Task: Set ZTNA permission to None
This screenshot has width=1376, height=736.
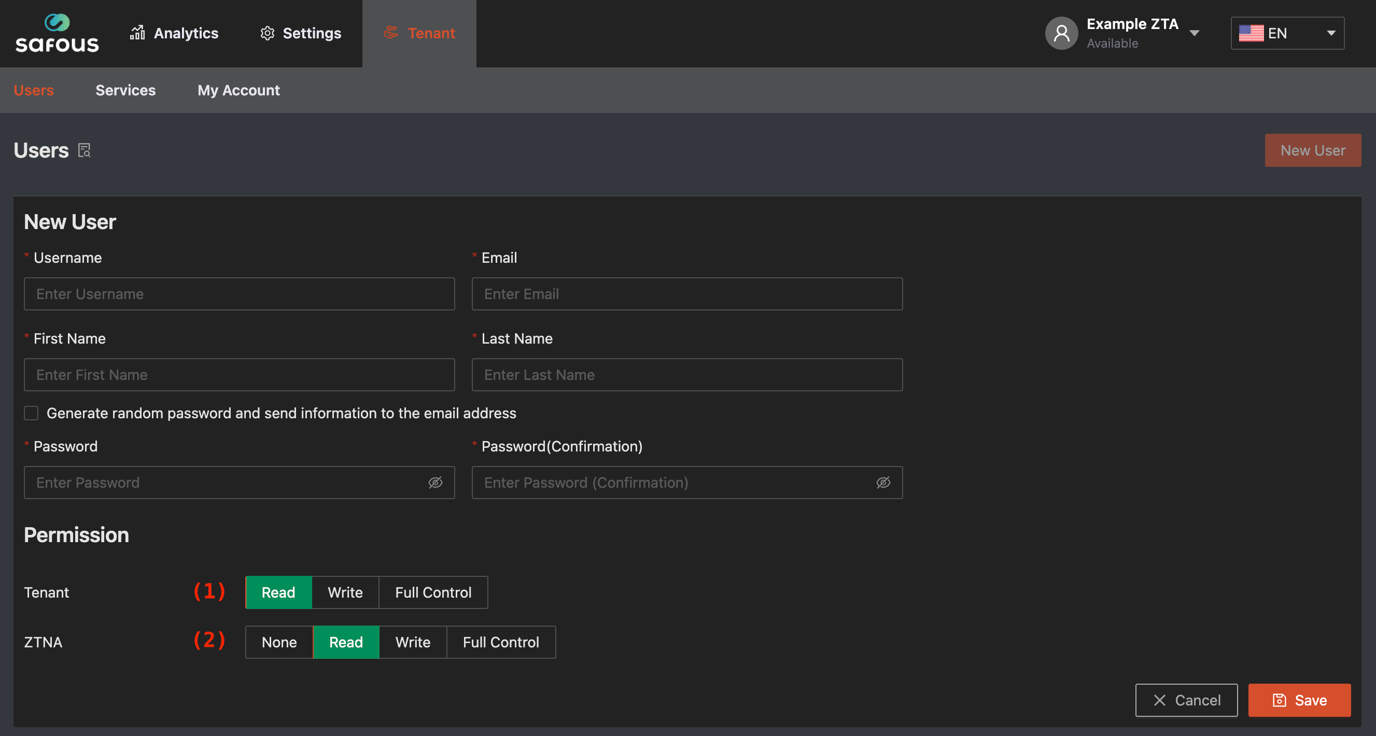Action: point(279,642)
